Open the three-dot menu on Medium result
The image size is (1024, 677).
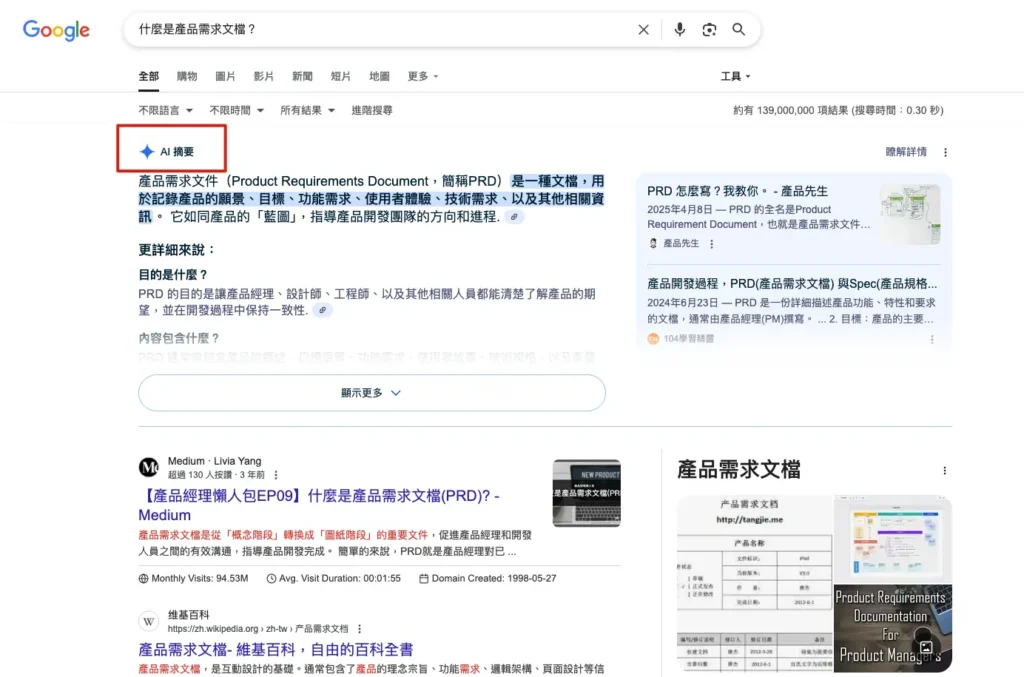[x=276, y=475]
